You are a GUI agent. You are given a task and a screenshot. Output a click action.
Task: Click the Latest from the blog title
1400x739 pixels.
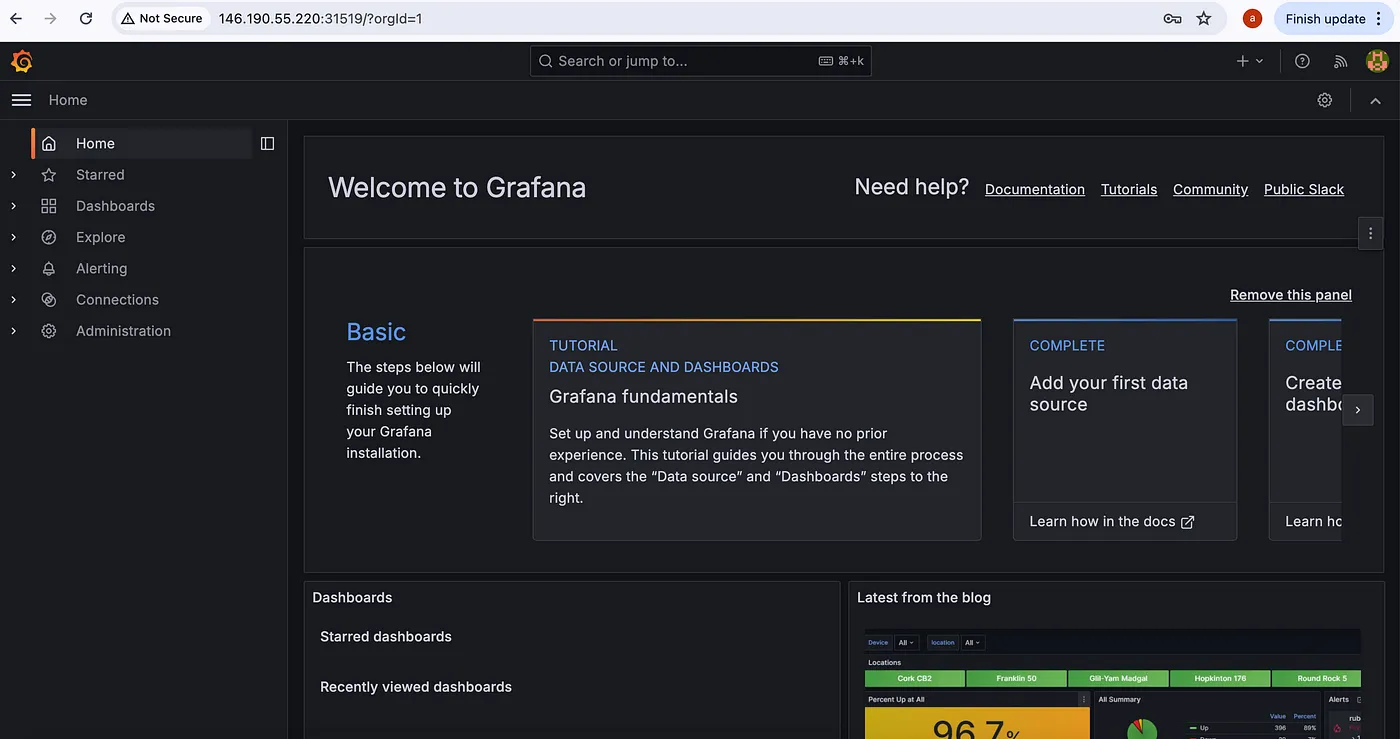(x=924, y=598)
